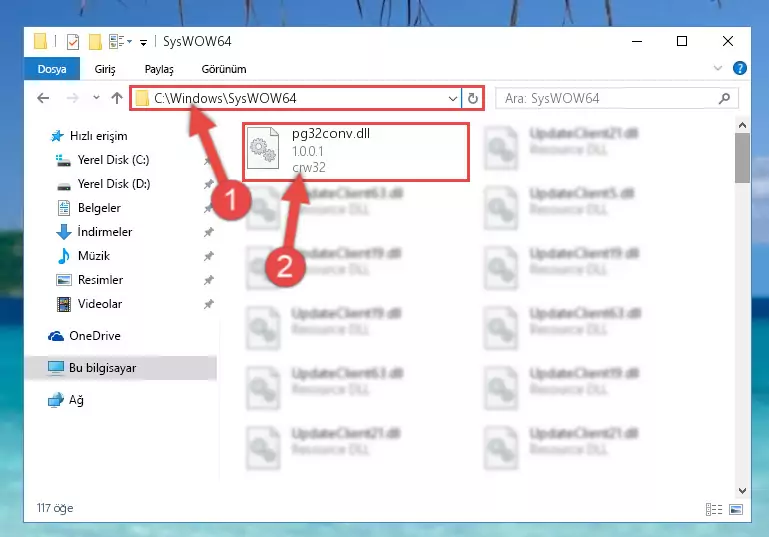The width and height of the screenshot is (769, 537).
Task: Click the pg32conv.dll gear file icon
Action: (x=263, y=149)
